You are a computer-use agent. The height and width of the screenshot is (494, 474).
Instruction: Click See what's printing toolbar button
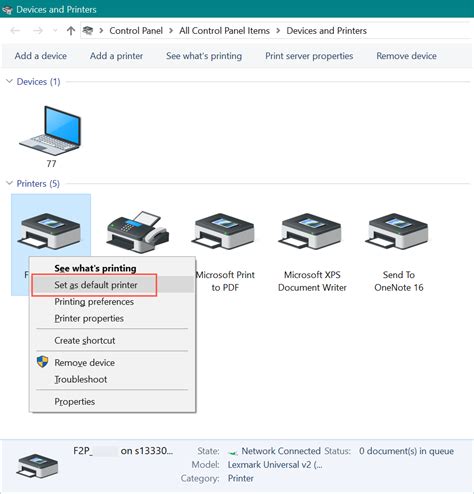204,56
